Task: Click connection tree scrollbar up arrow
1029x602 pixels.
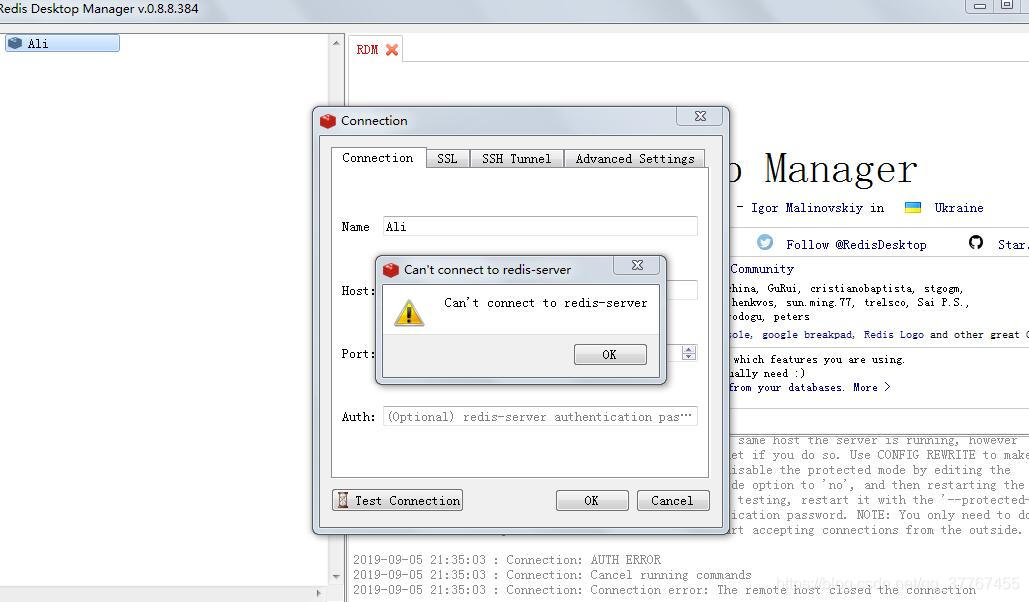Action: coord(336,43)
